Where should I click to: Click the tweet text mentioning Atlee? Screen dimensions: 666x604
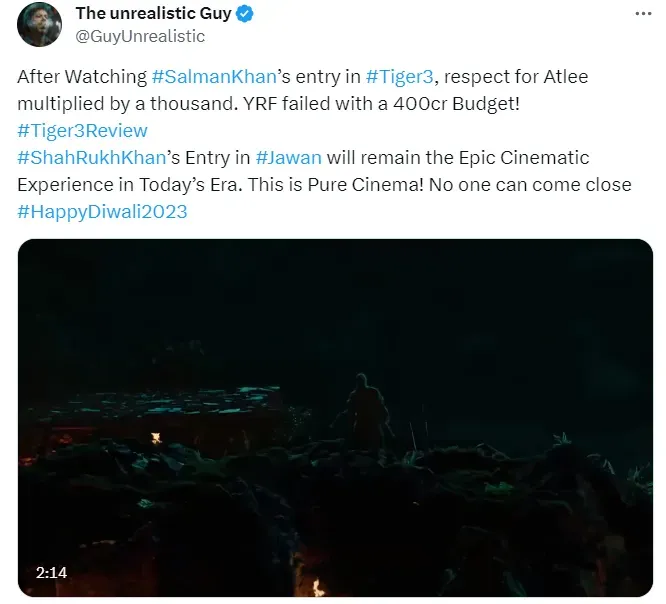[x=516, y=77]
